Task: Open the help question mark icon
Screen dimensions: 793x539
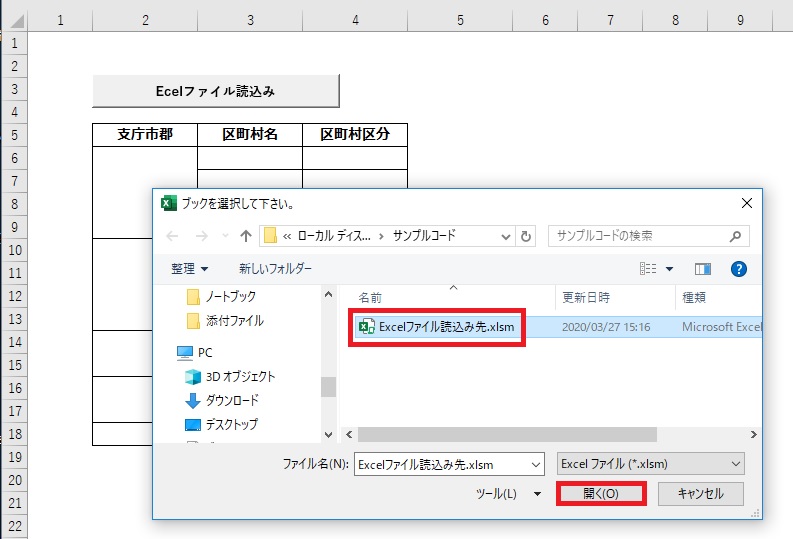Action: 738,269
